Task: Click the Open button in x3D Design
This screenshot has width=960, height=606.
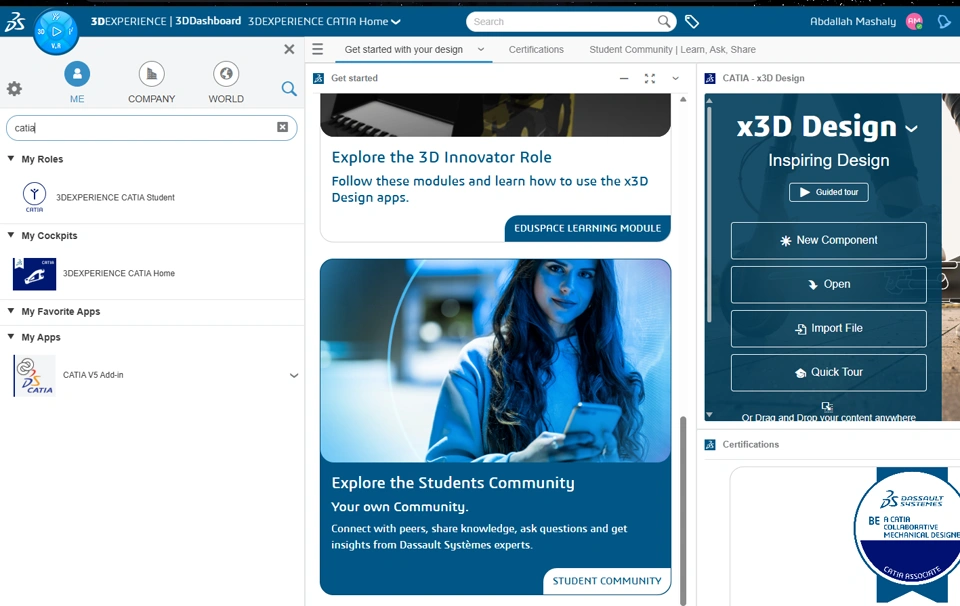Action: pos(828,285)
